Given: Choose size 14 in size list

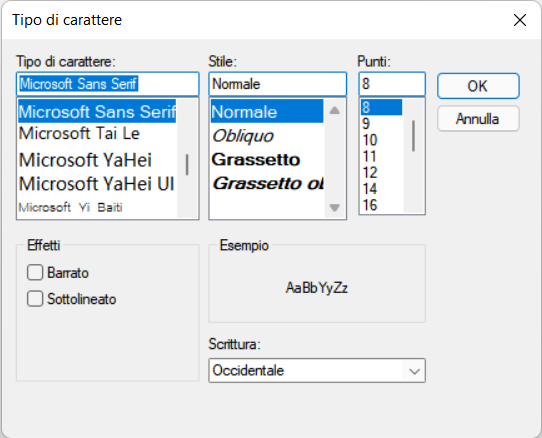Looking at the screenshot, I should (381, 189).
